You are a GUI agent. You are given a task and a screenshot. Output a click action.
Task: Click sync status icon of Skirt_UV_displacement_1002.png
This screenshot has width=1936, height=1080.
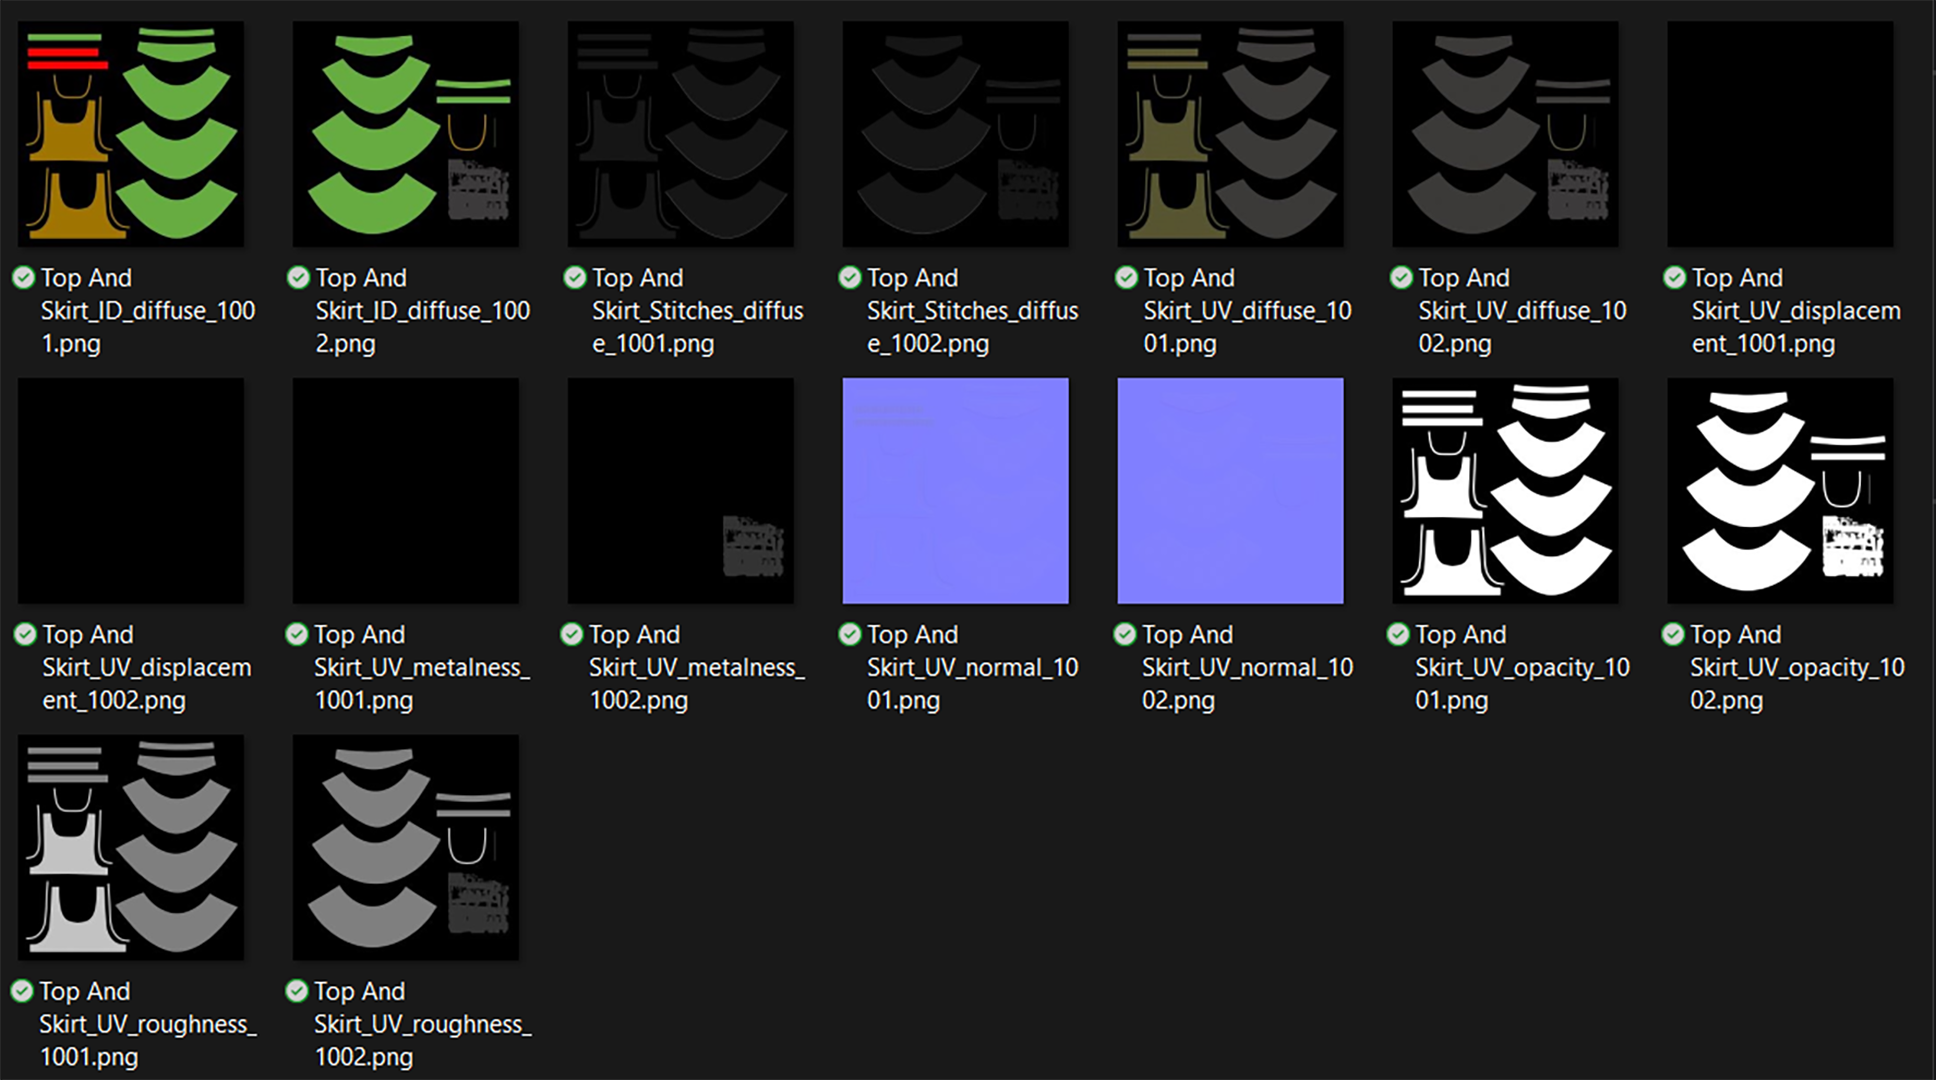point(25,634)
